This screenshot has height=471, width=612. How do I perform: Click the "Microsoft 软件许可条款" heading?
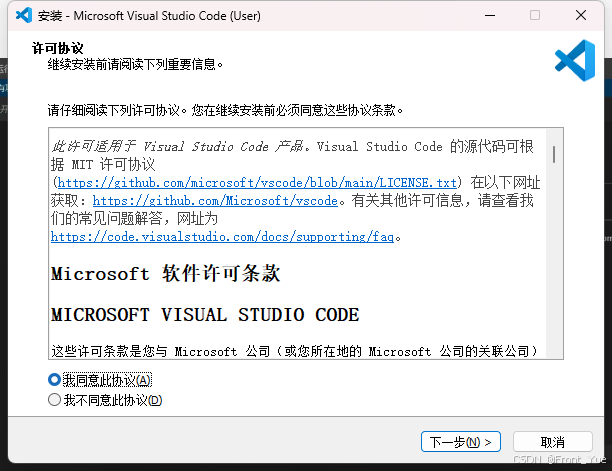165,273
